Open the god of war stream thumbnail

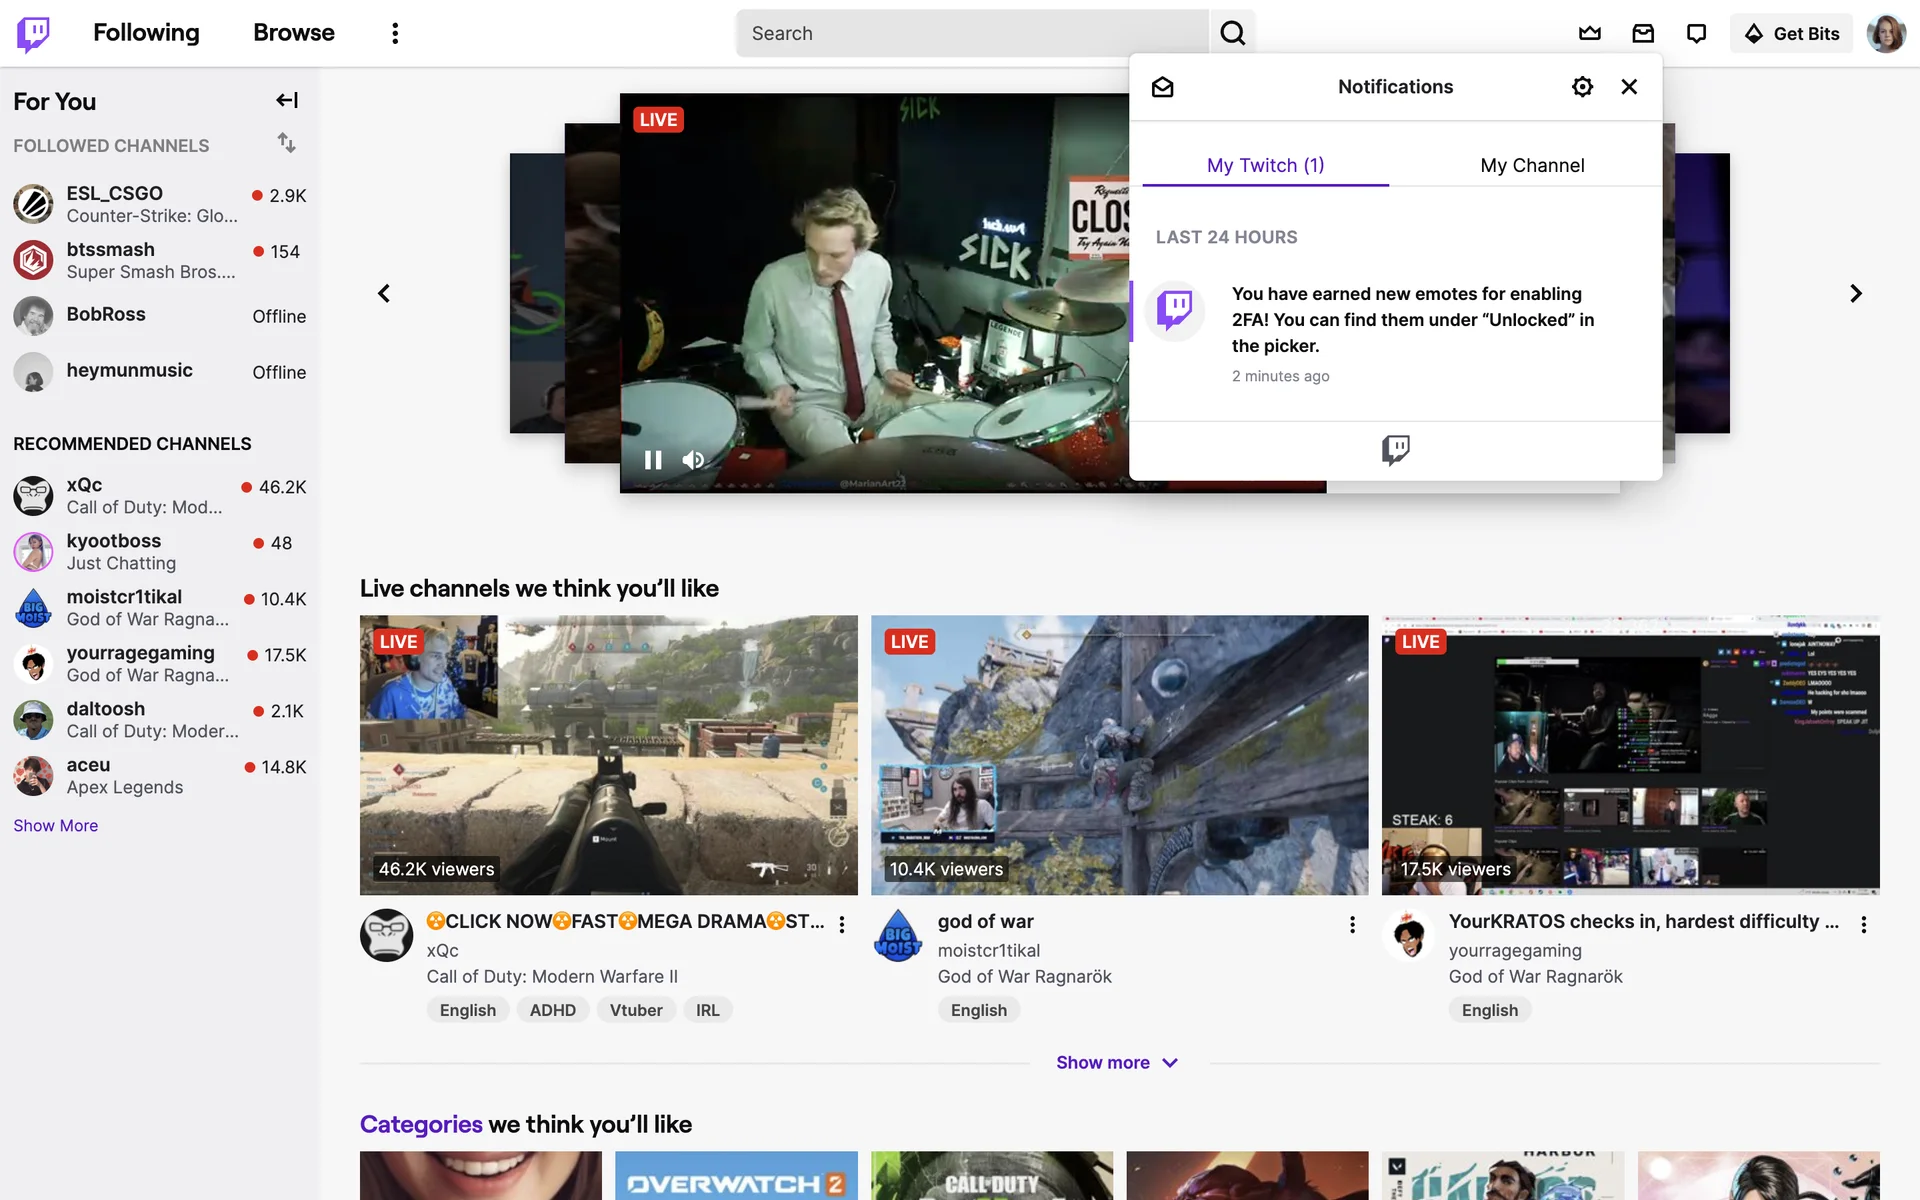[x=1119, y=754]
